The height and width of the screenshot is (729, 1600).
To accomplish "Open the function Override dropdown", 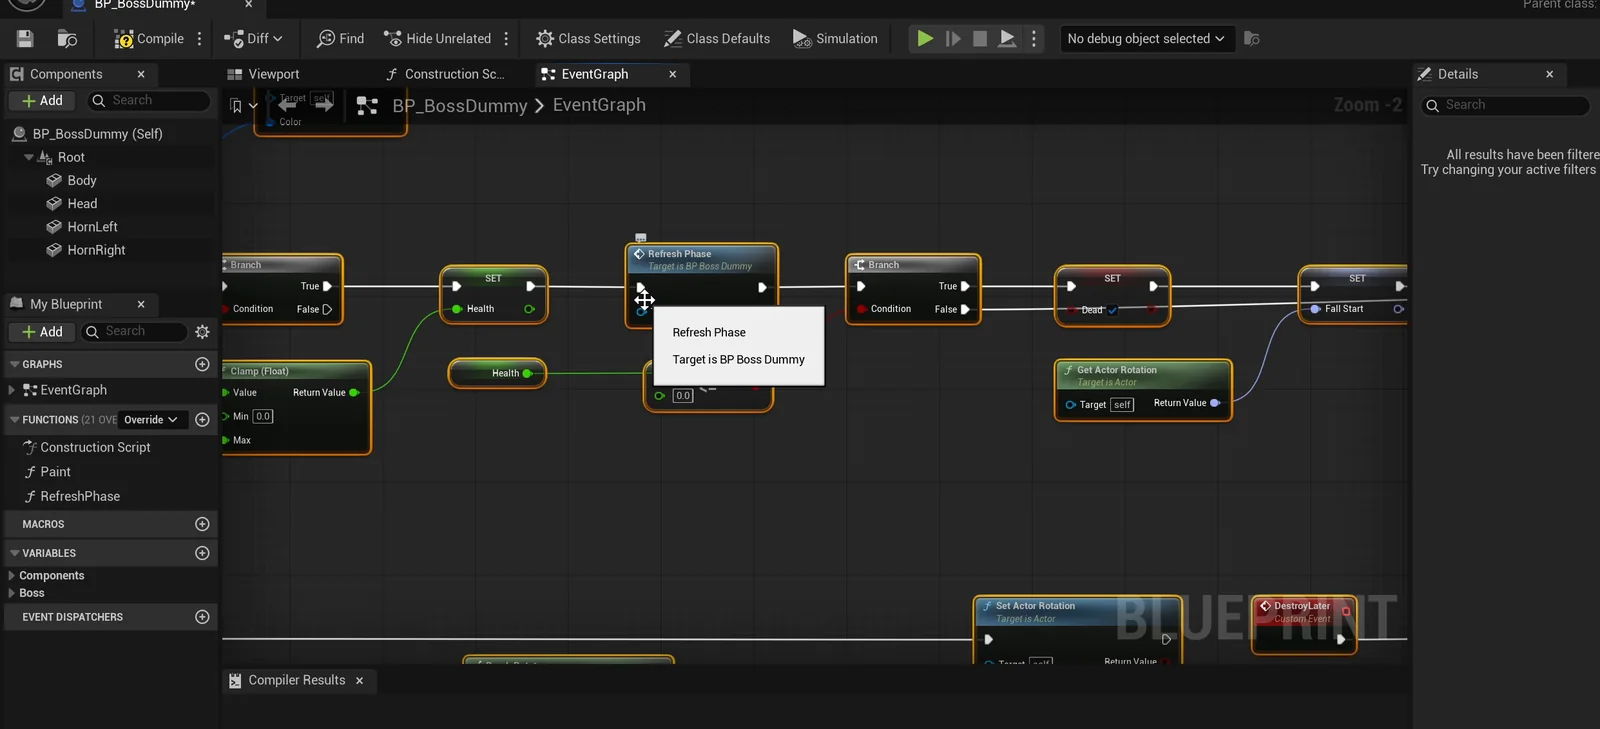I will click(x=151, y=420).
